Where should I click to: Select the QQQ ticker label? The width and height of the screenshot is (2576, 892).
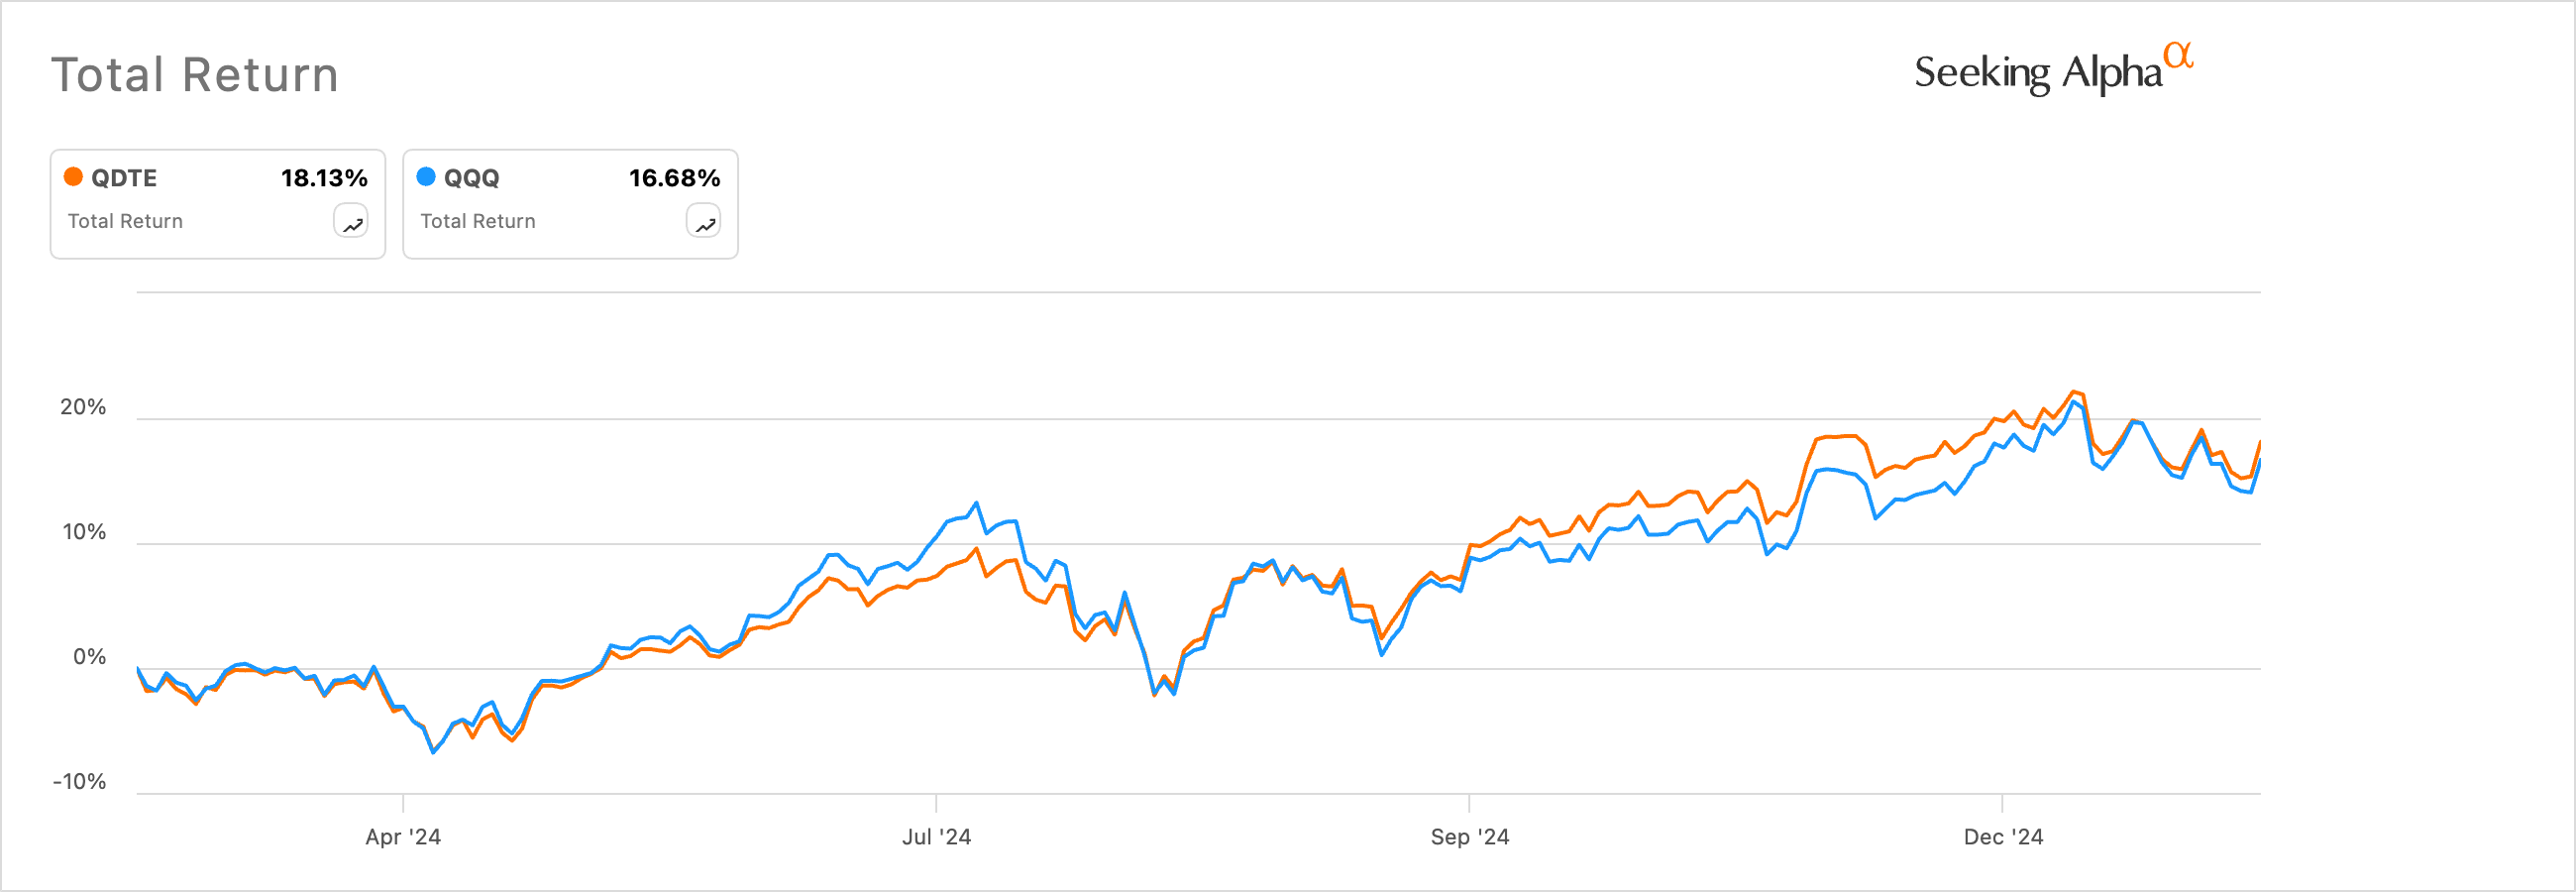click(471, 177)
